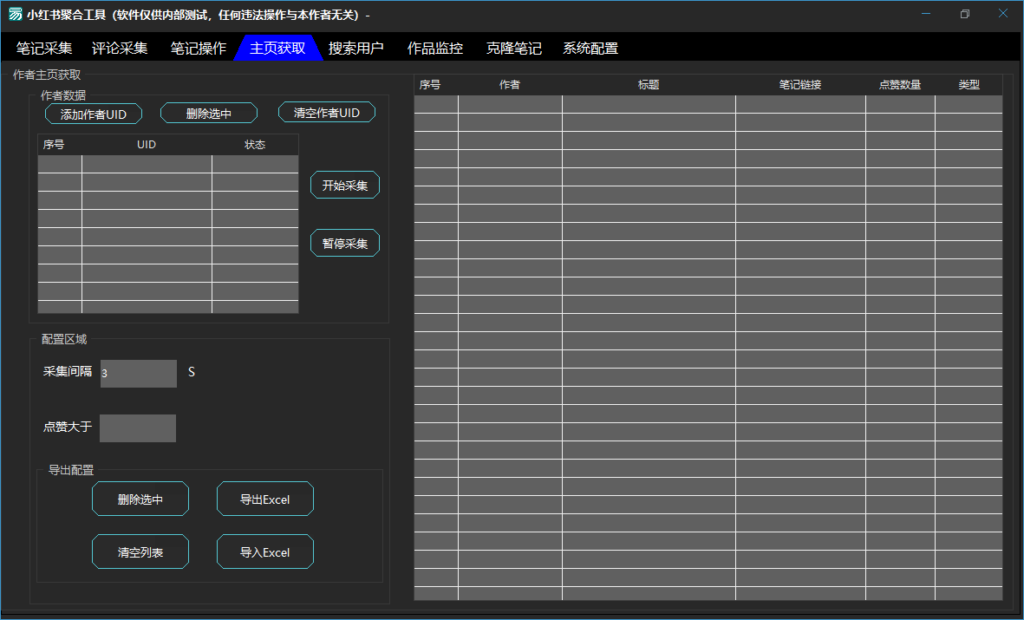Click 删除选中 in the 作者数据 section
This screenshot has width=1024, height=620.
(x=209, y=113)
